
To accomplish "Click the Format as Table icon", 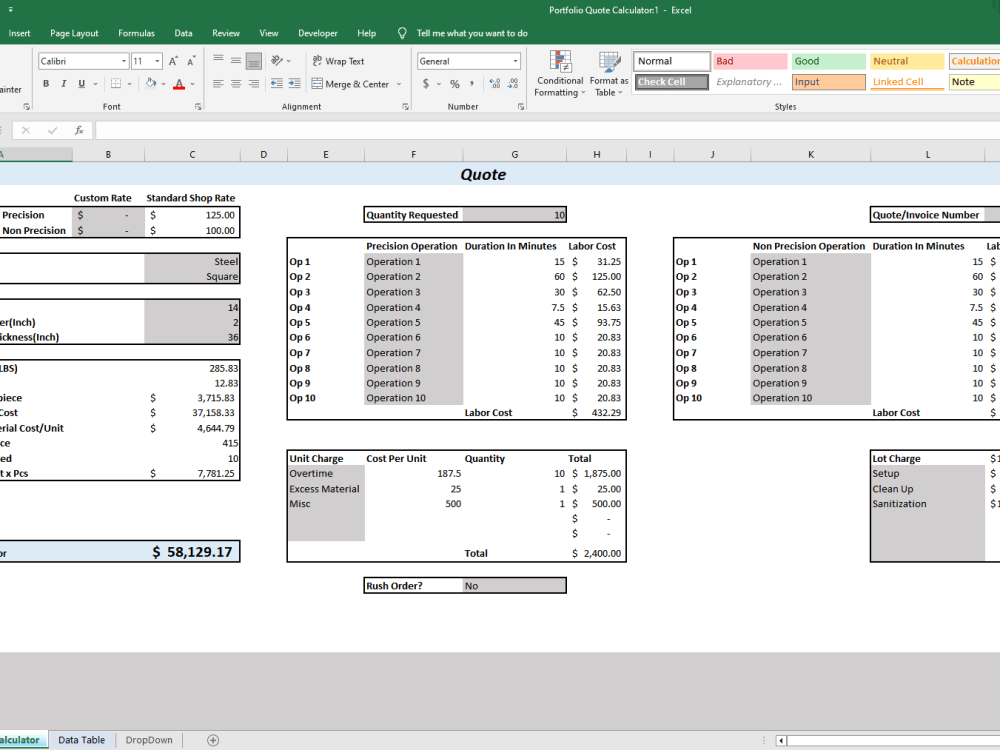I will pos(609,72).
